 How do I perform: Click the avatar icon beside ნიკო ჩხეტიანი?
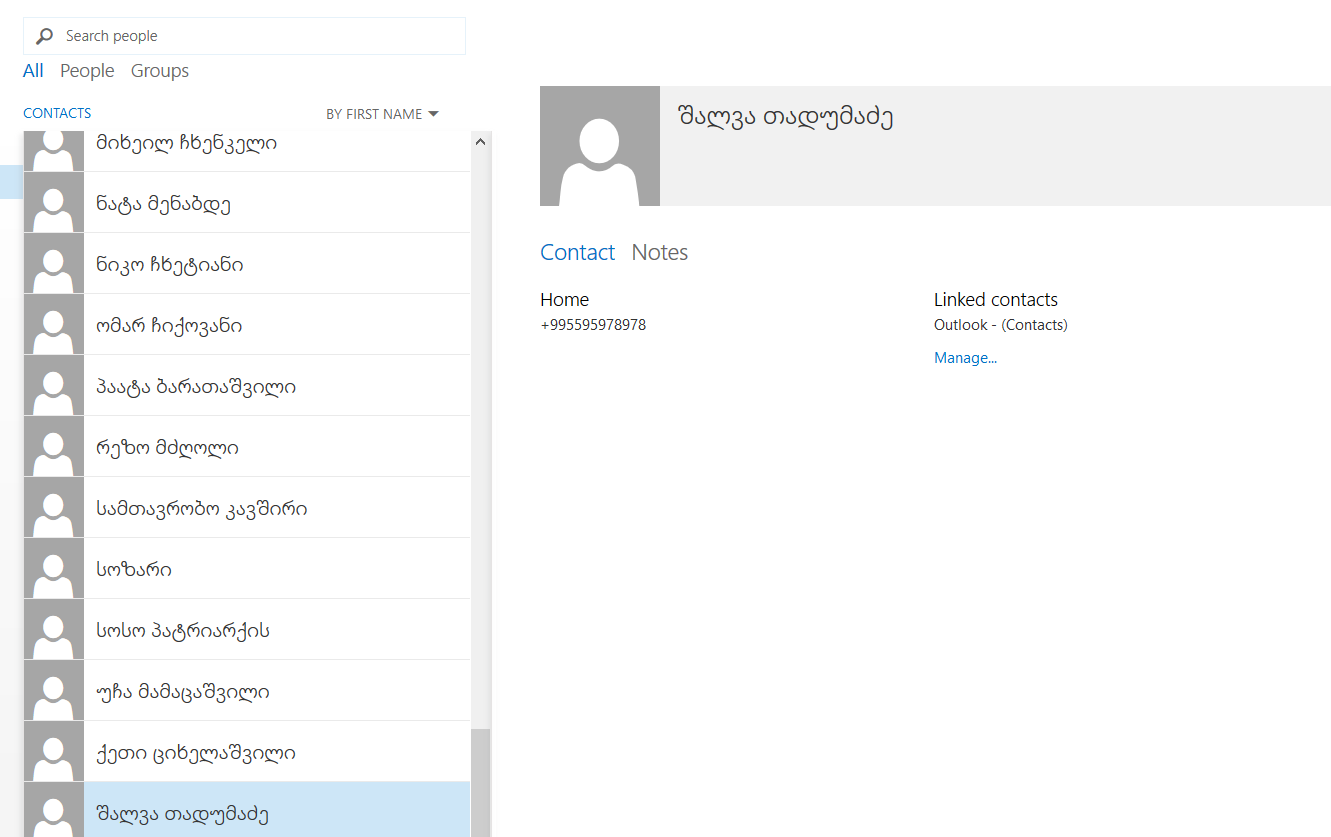pos(53,264)
